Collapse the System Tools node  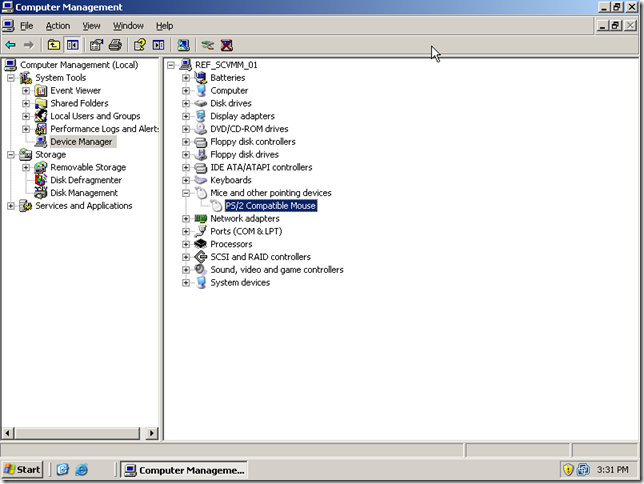tap(11, 78)
